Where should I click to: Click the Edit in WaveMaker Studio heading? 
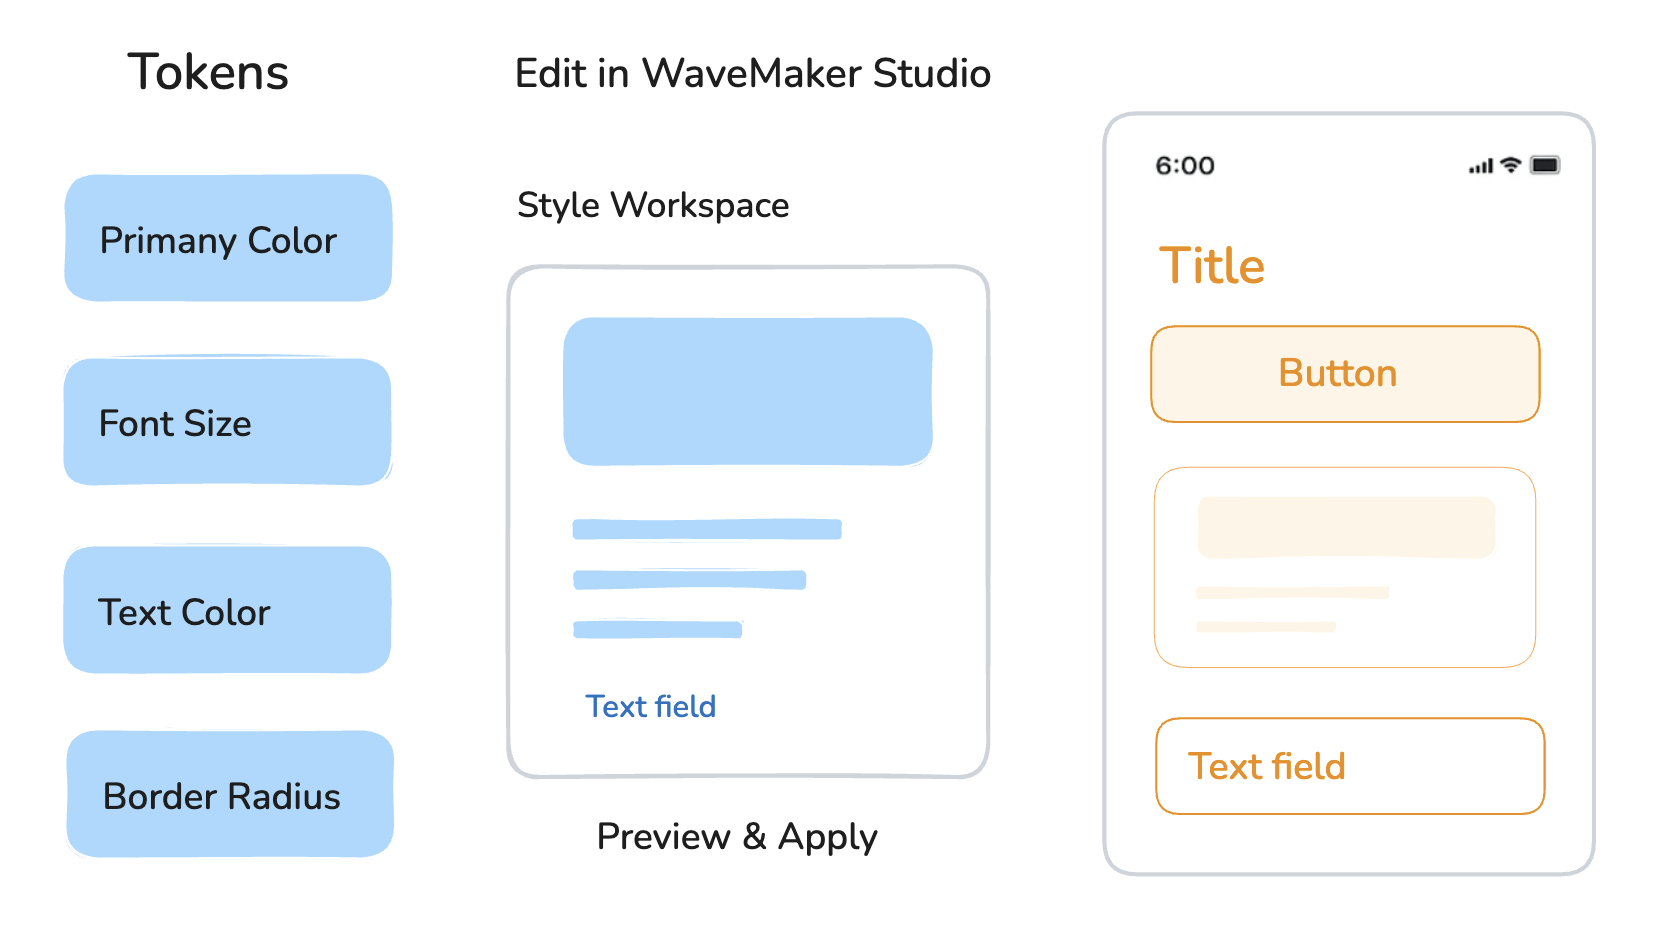pyautogui.click(x=752, y=74)
